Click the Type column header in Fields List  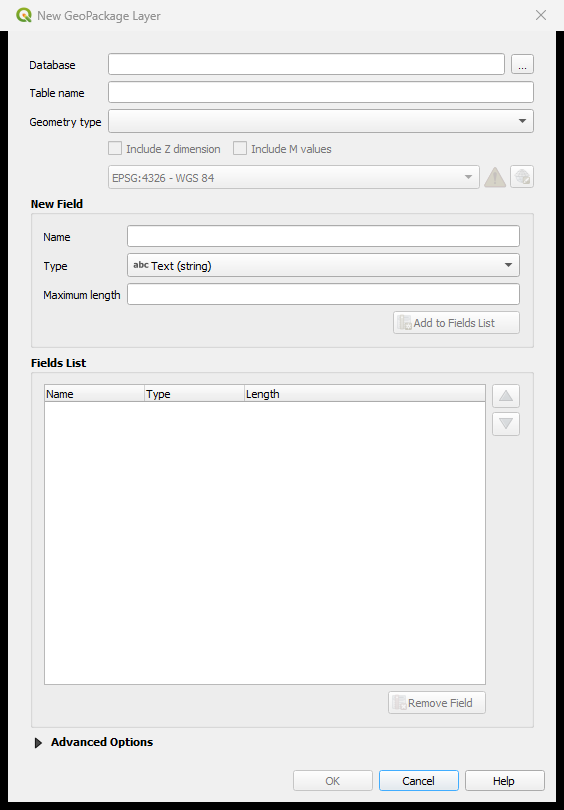(x=194, y=394)
